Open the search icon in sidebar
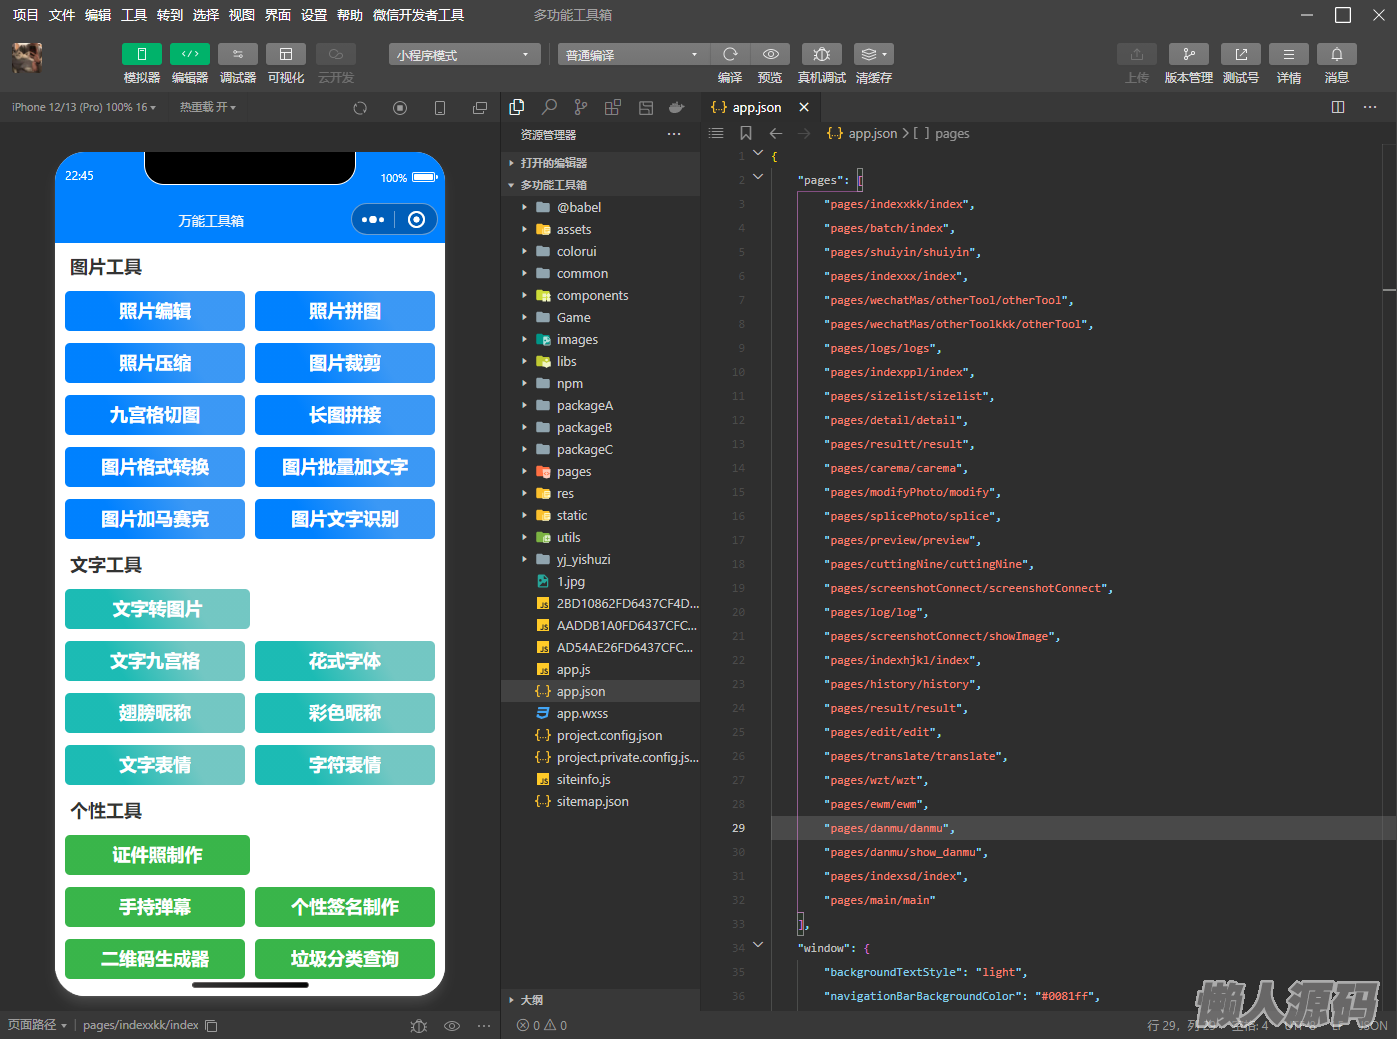 (x=549, y=107)
